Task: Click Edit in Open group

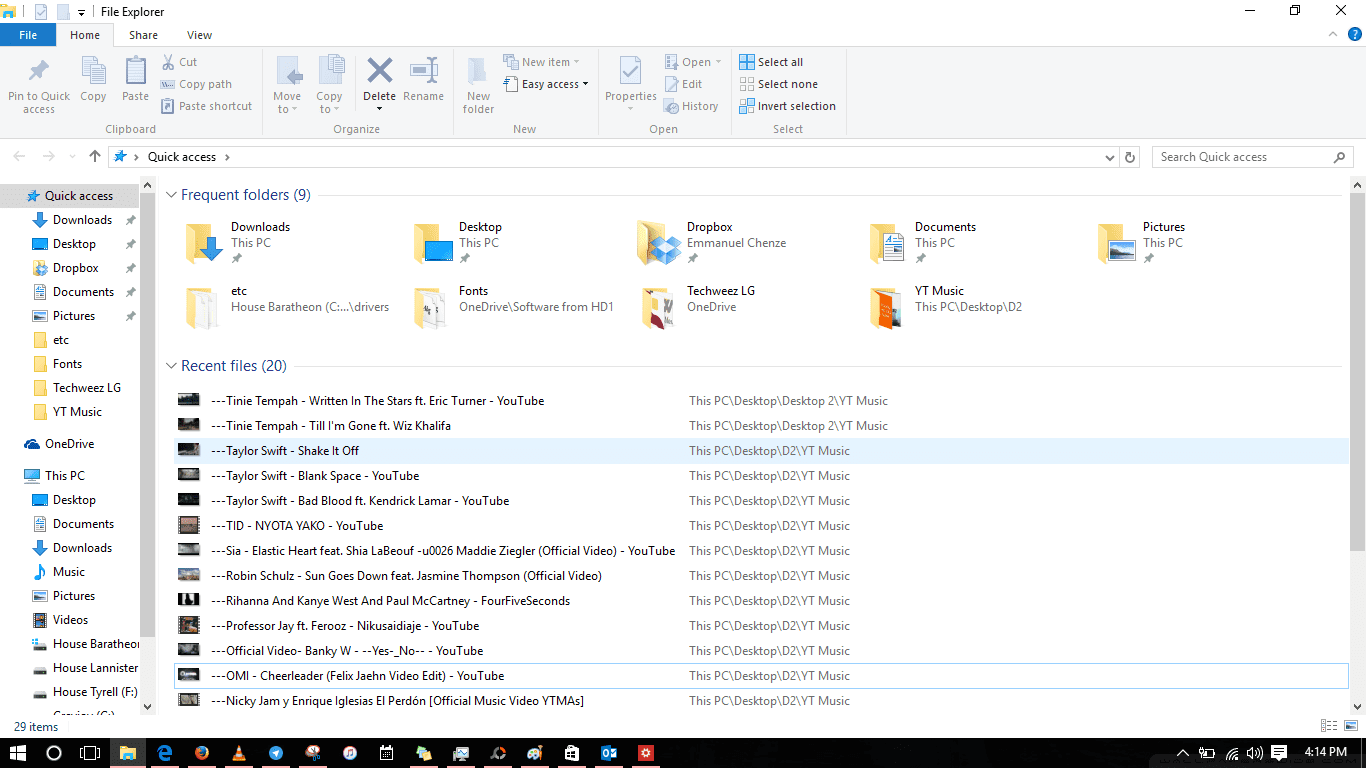Action: (684, 84)
